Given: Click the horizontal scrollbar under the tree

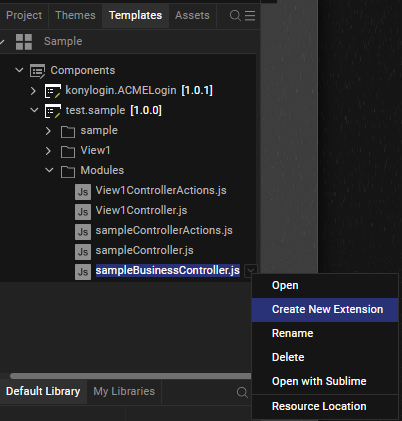Looking at the screenshot, I should [x=131, y=376].
